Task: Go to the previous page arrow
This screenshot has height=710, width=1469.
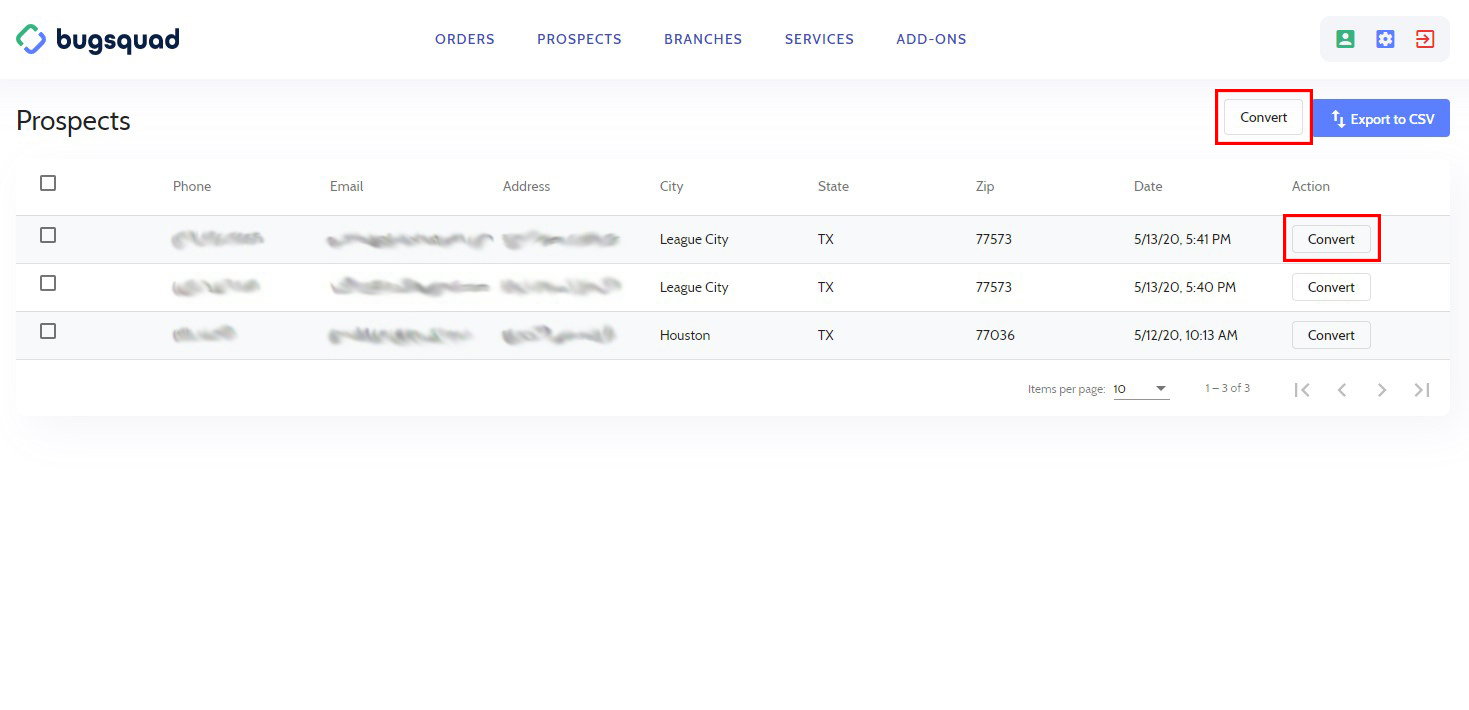Action: [x=1342, y=390]
